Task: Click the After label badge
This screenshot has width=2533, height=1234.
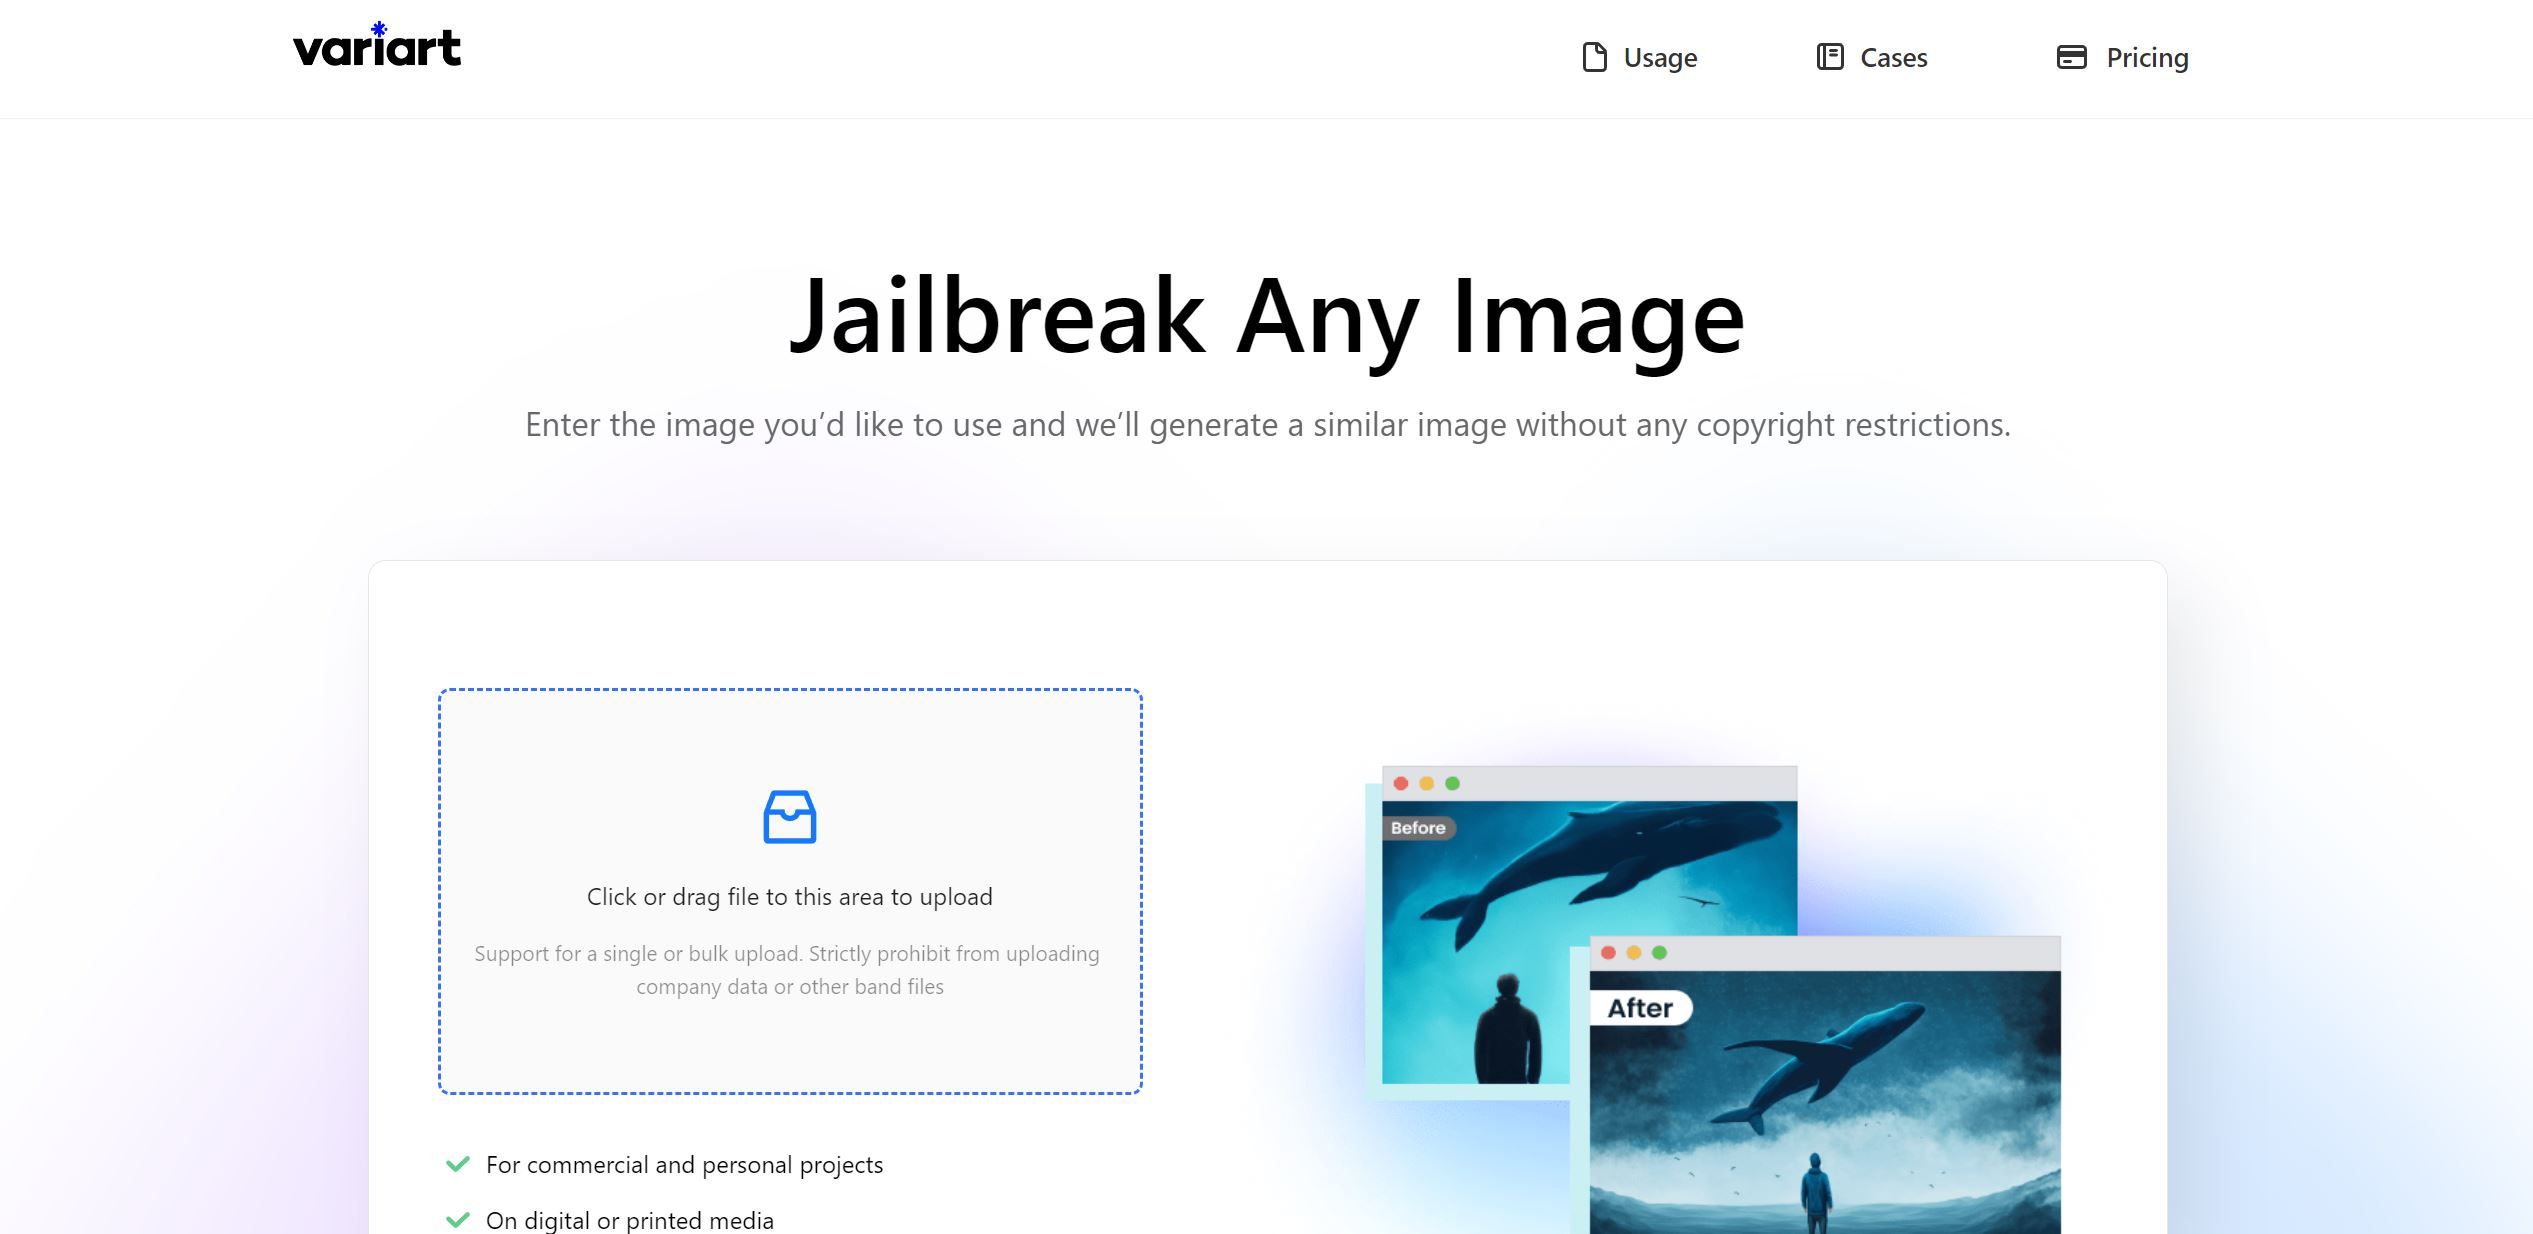Action: [1639, 1008]
